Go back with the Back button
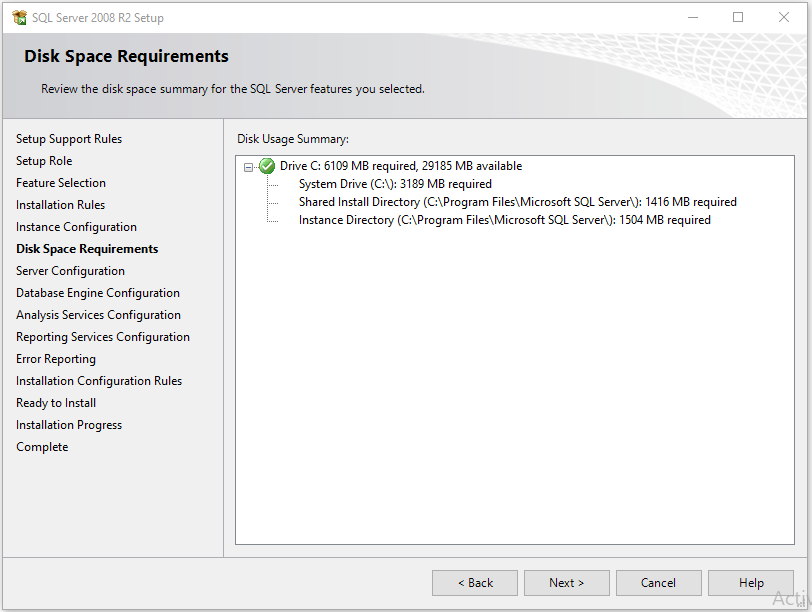Viewport: 812px width, 612px height. click(x=475, y=583)
